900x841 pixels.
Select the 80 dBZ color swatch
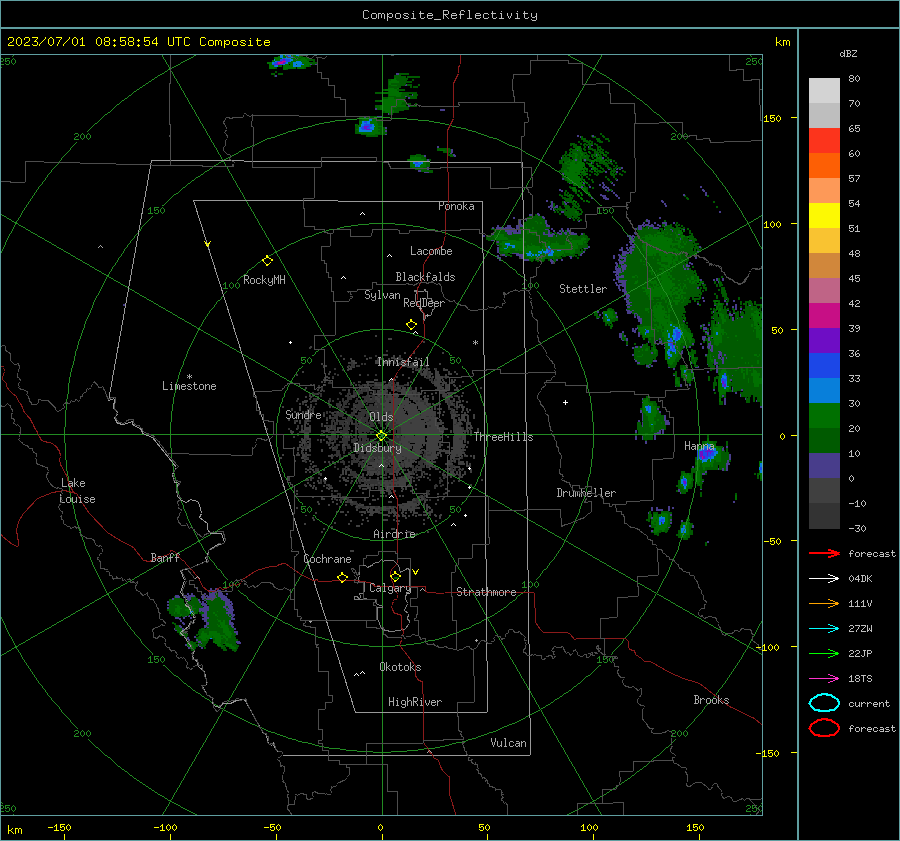(824, 90)
